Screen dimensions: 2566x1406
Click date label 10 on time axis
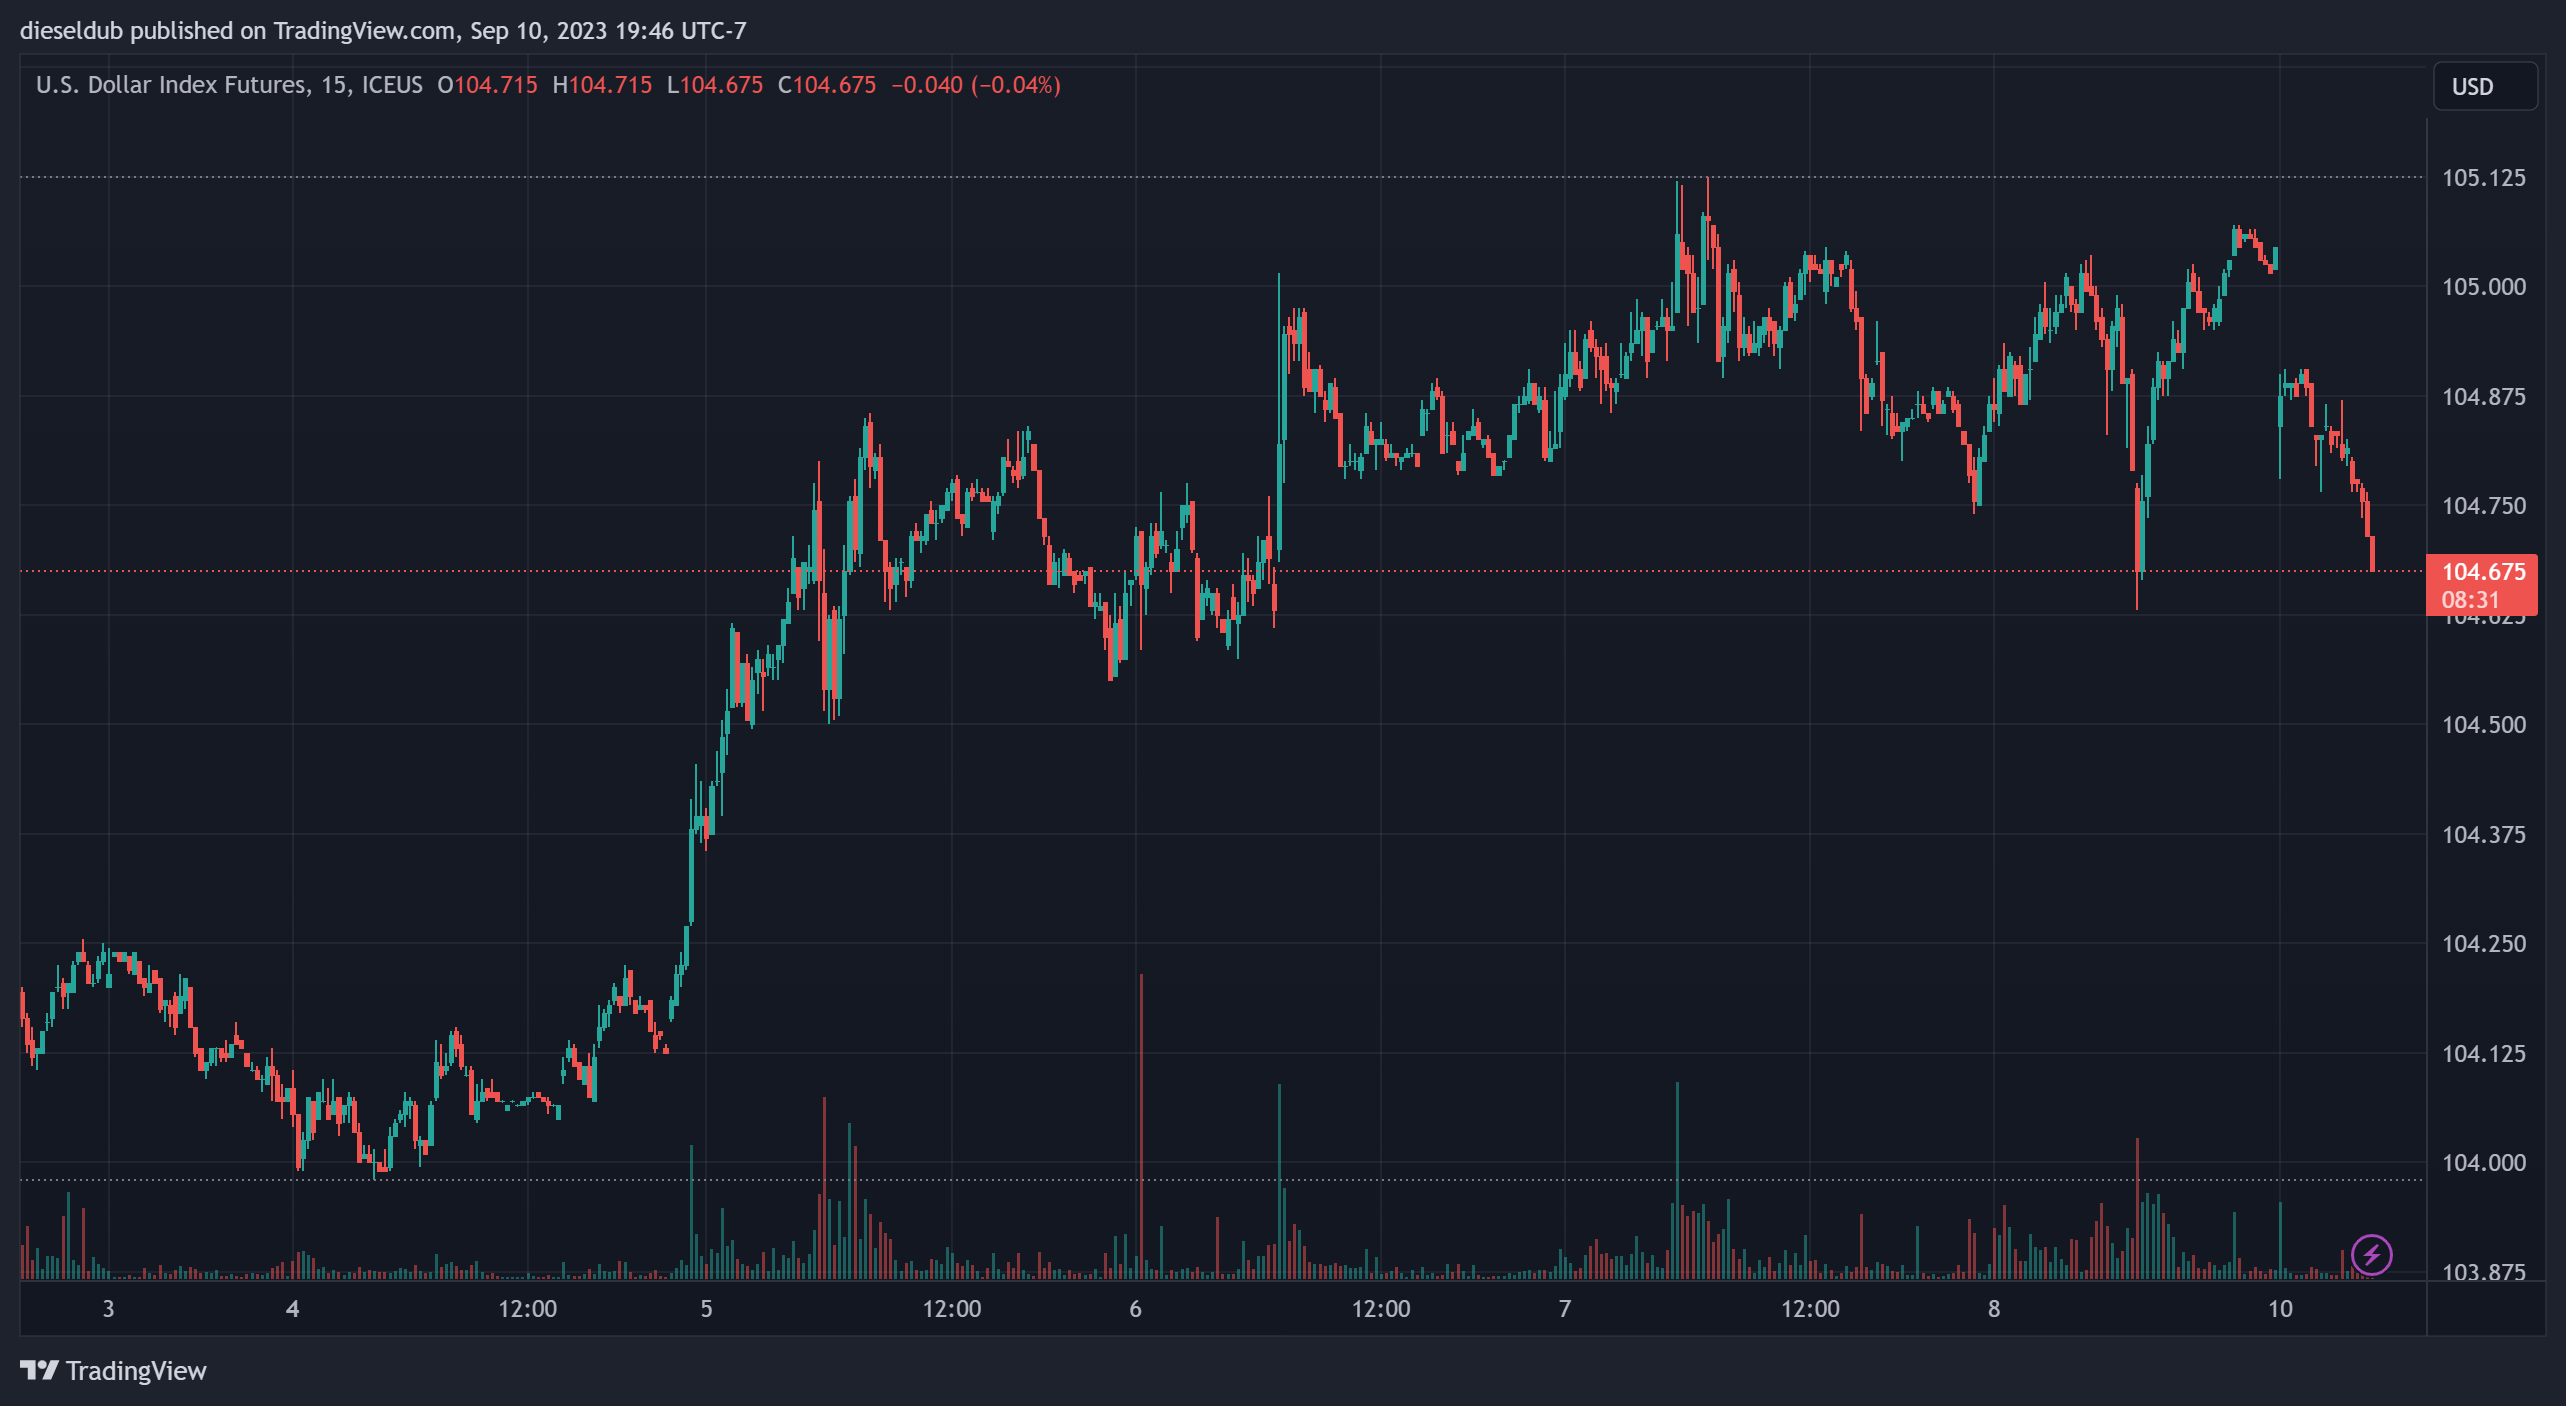point(2280,1309)
